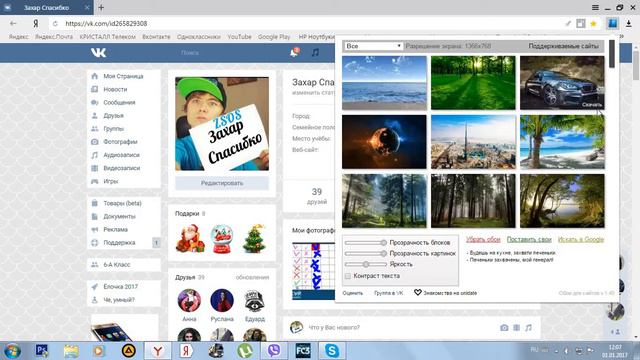This screenshot has width=640, height=360.
Task: Click the Убрать обои link
Action: click(483, 240)
